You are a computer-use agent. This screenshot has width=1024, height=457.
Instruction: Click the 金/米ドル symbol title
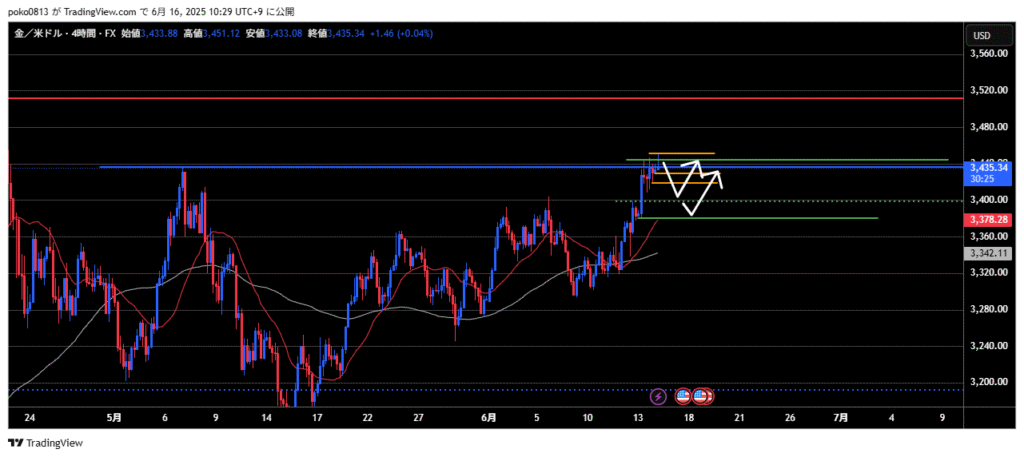click(x=46, y=34)
